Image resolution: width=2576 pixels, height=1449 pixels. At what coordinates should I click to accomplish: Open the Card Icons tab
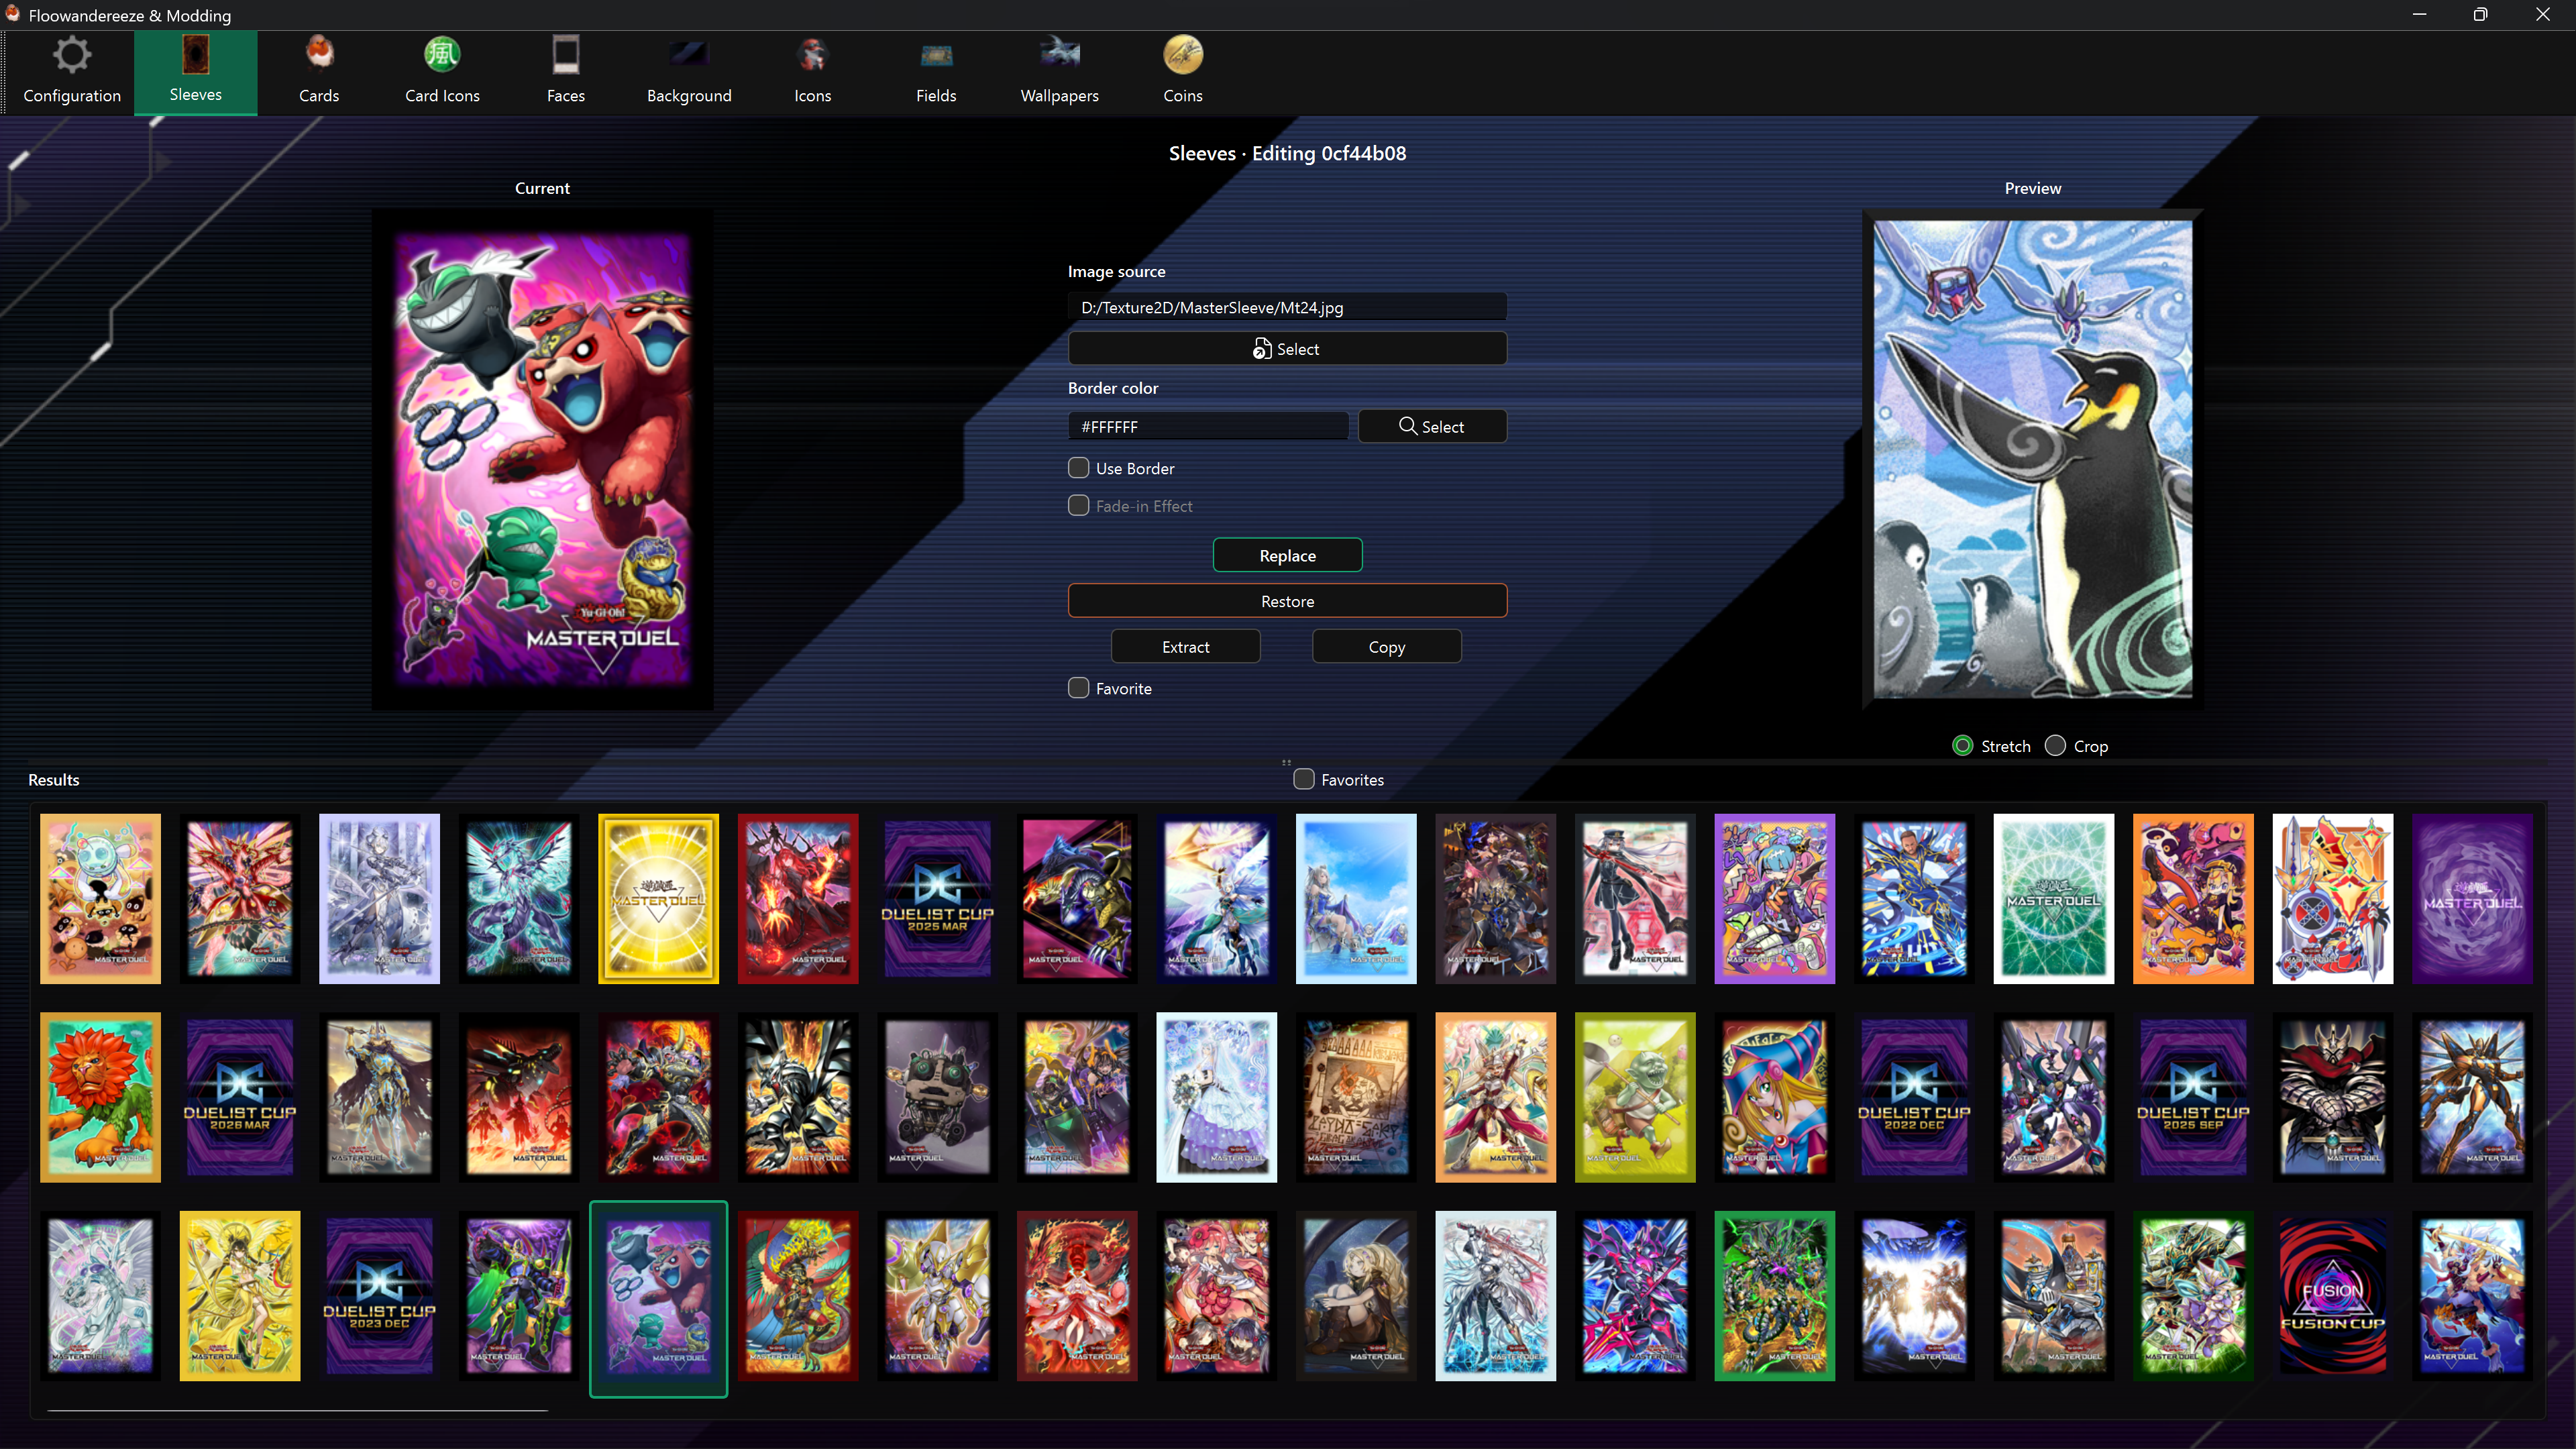pyautogui.click(x=442, y=72)
